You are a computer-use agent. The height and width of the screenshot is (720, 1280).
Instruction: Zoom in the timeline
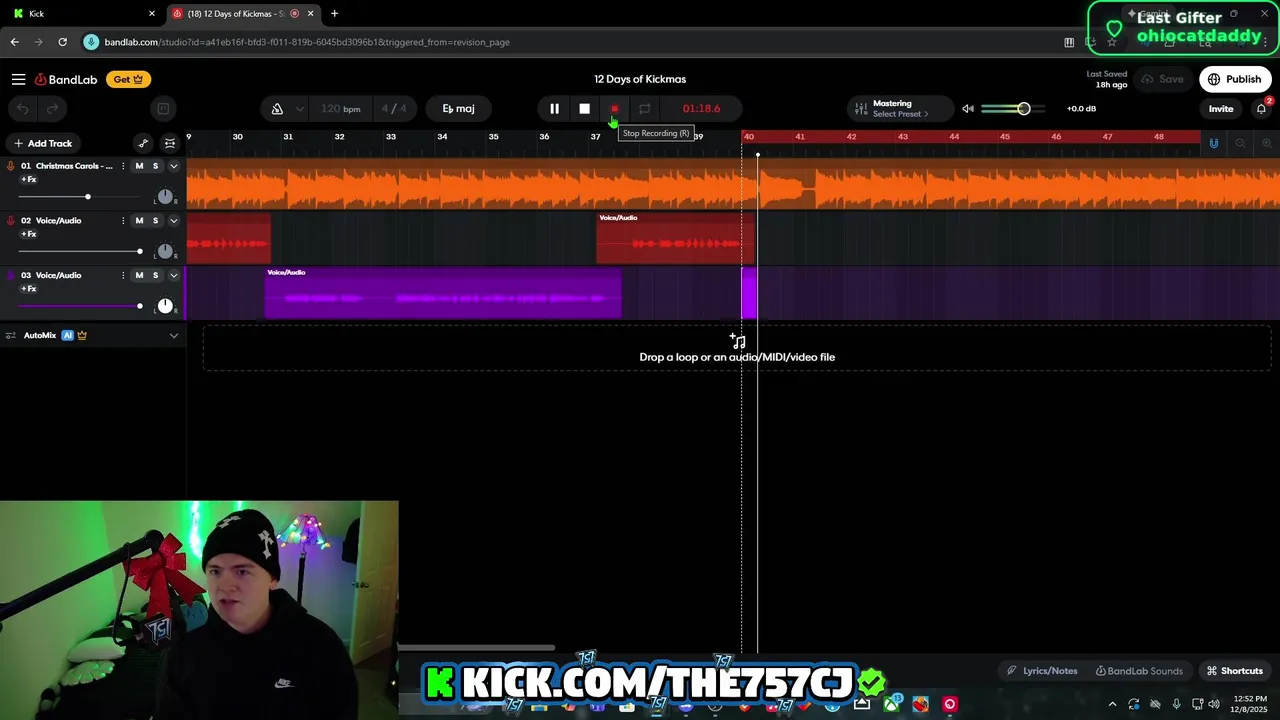click(x=1266, y=143)
